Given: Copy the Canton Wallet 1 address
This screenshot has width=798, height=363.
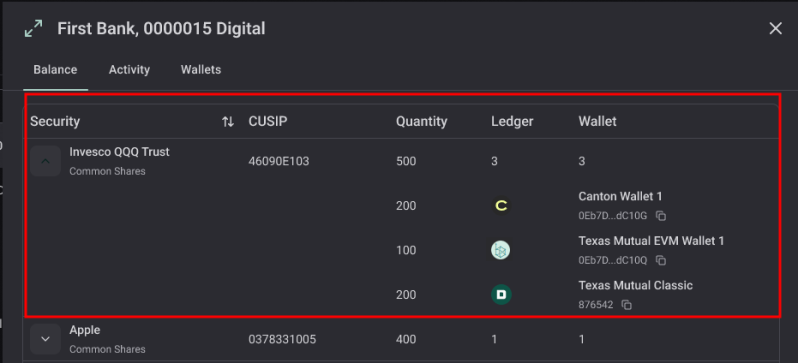Looking at the screenshot, I should (x=661, y=216).
